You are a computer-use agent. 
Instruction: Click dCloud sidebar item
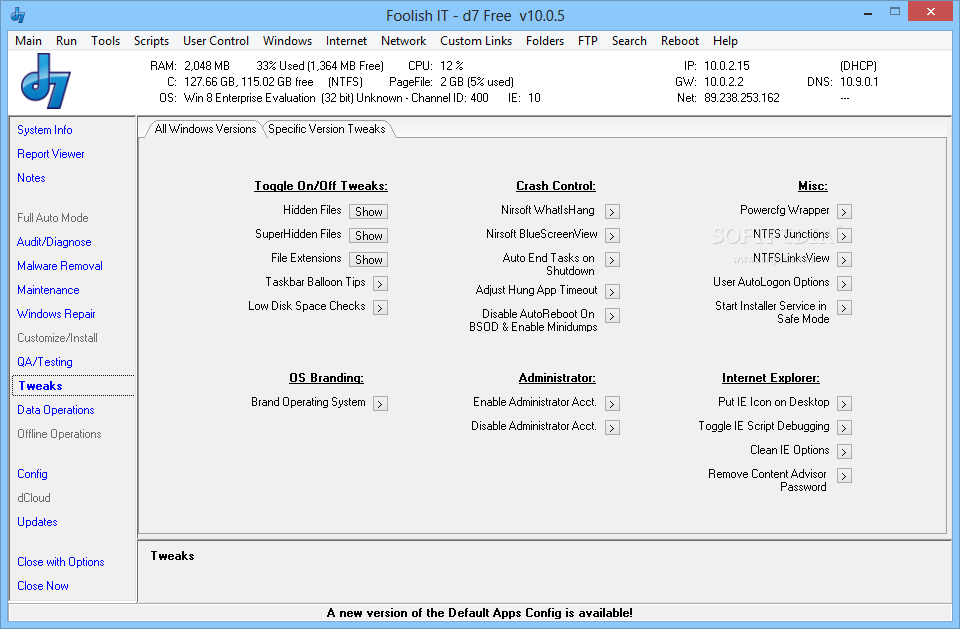[x=34, y=498]
